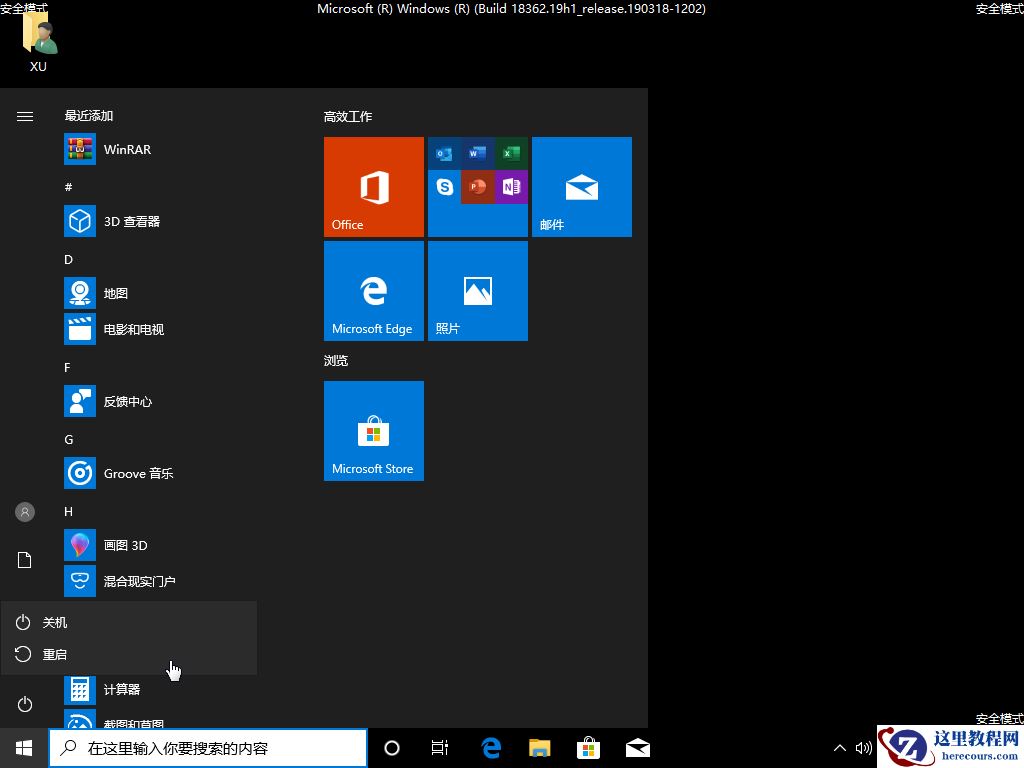The image size is (1024, 768).
Task: Click the Office tile
Action: tap(374, 187)
